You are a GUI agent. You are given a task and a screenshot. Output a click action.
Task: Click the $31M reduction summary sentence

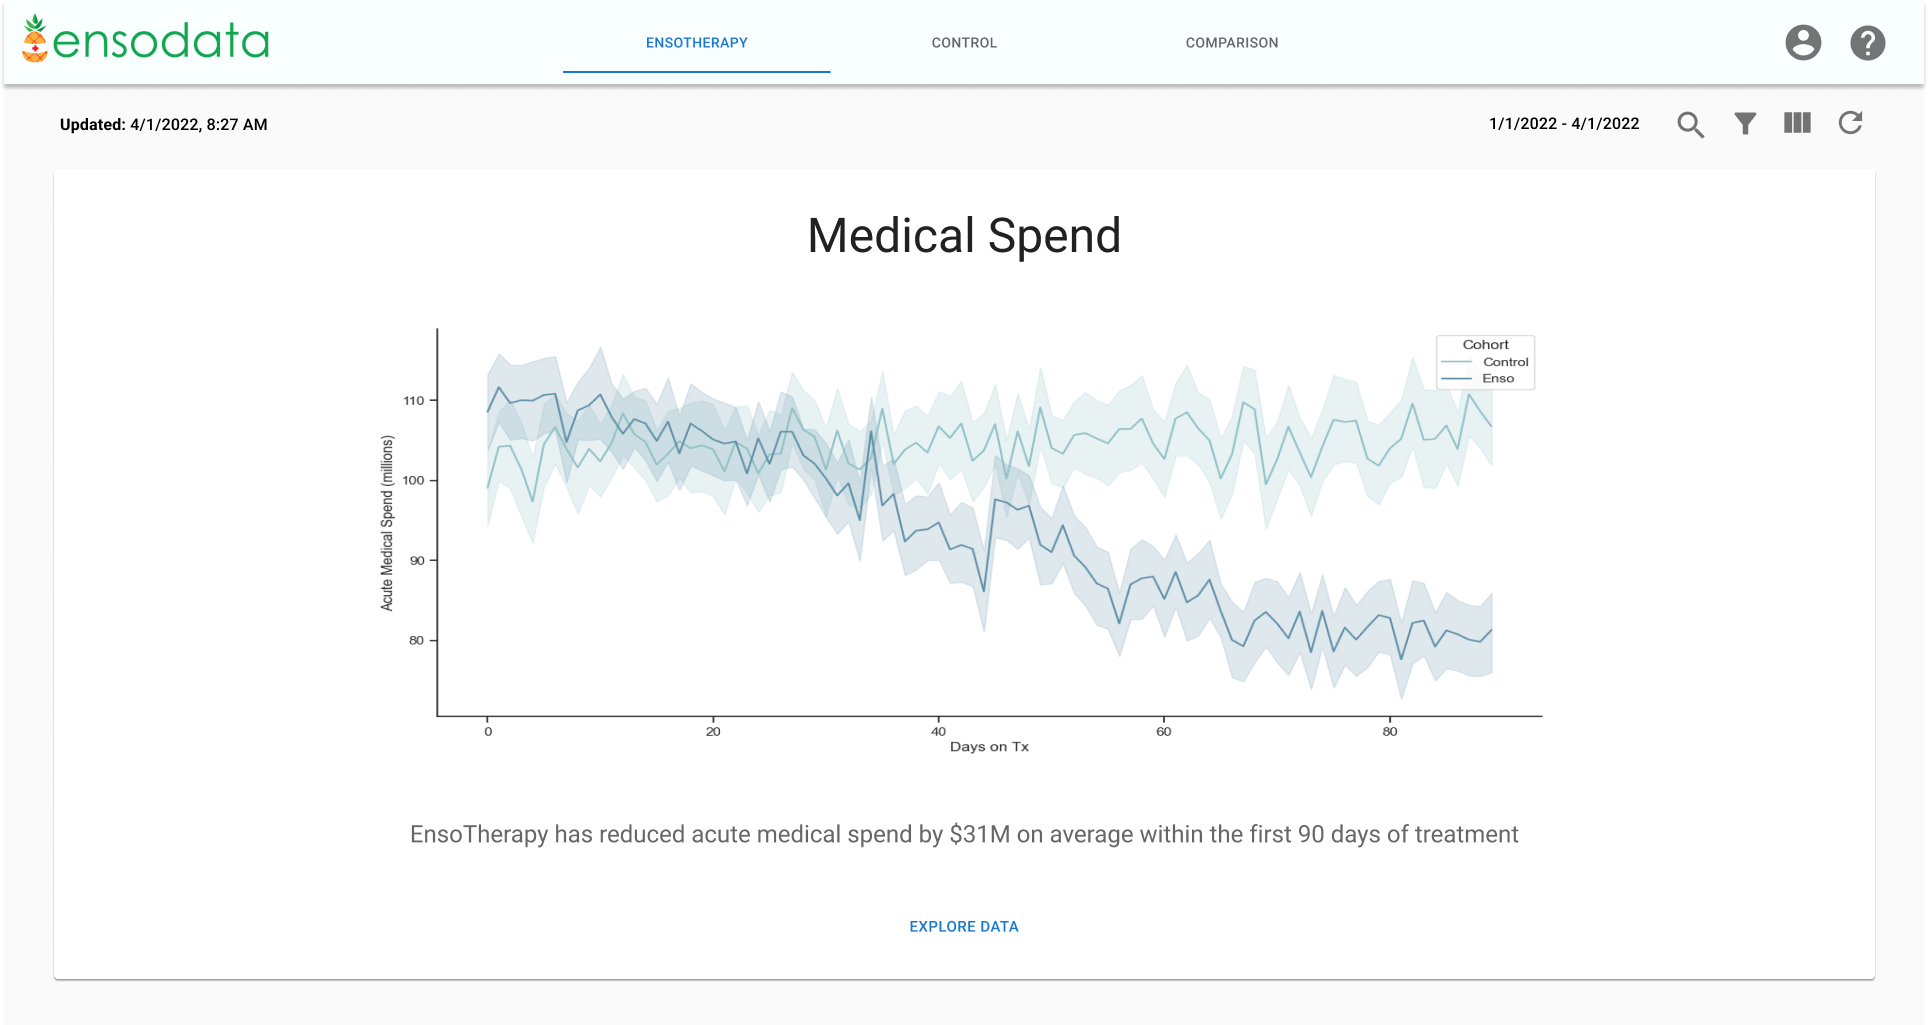(x=963, y=835)
